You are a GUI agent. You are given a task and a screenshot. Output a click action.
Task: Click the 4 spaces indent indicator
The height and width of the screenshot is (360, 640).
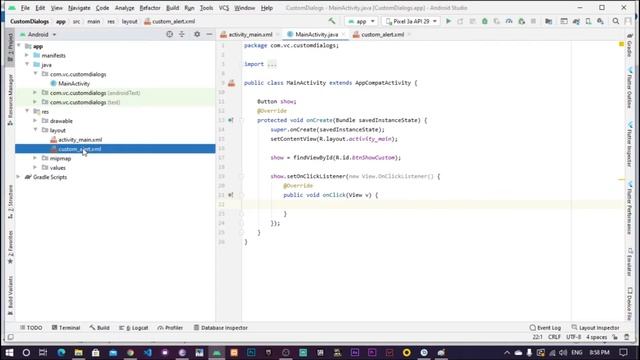click(596, 337)
